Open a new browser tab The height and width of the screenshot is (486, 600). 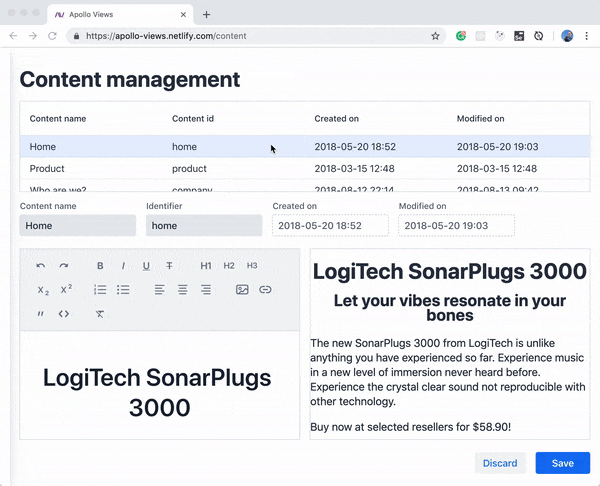[206, 15]
